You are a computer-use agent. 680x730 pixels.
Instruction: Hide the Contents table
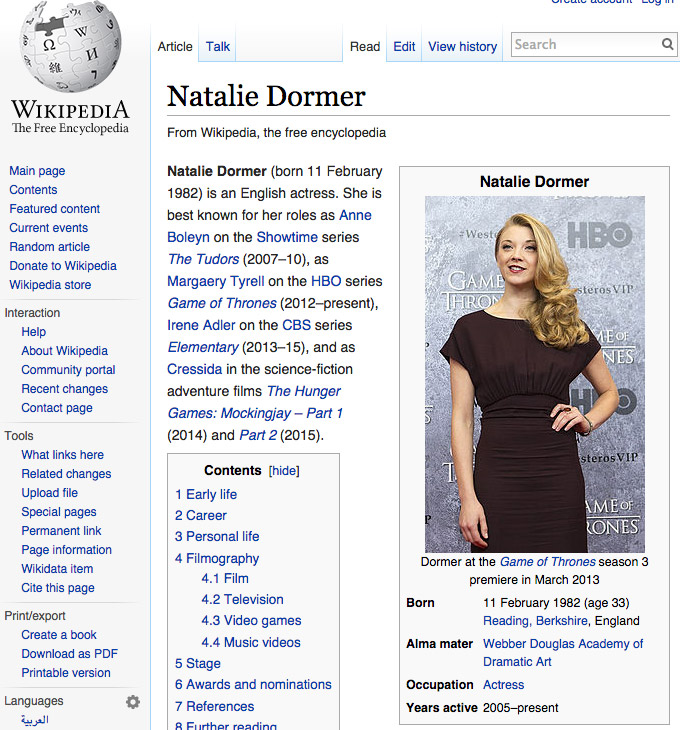click(284, 471)
